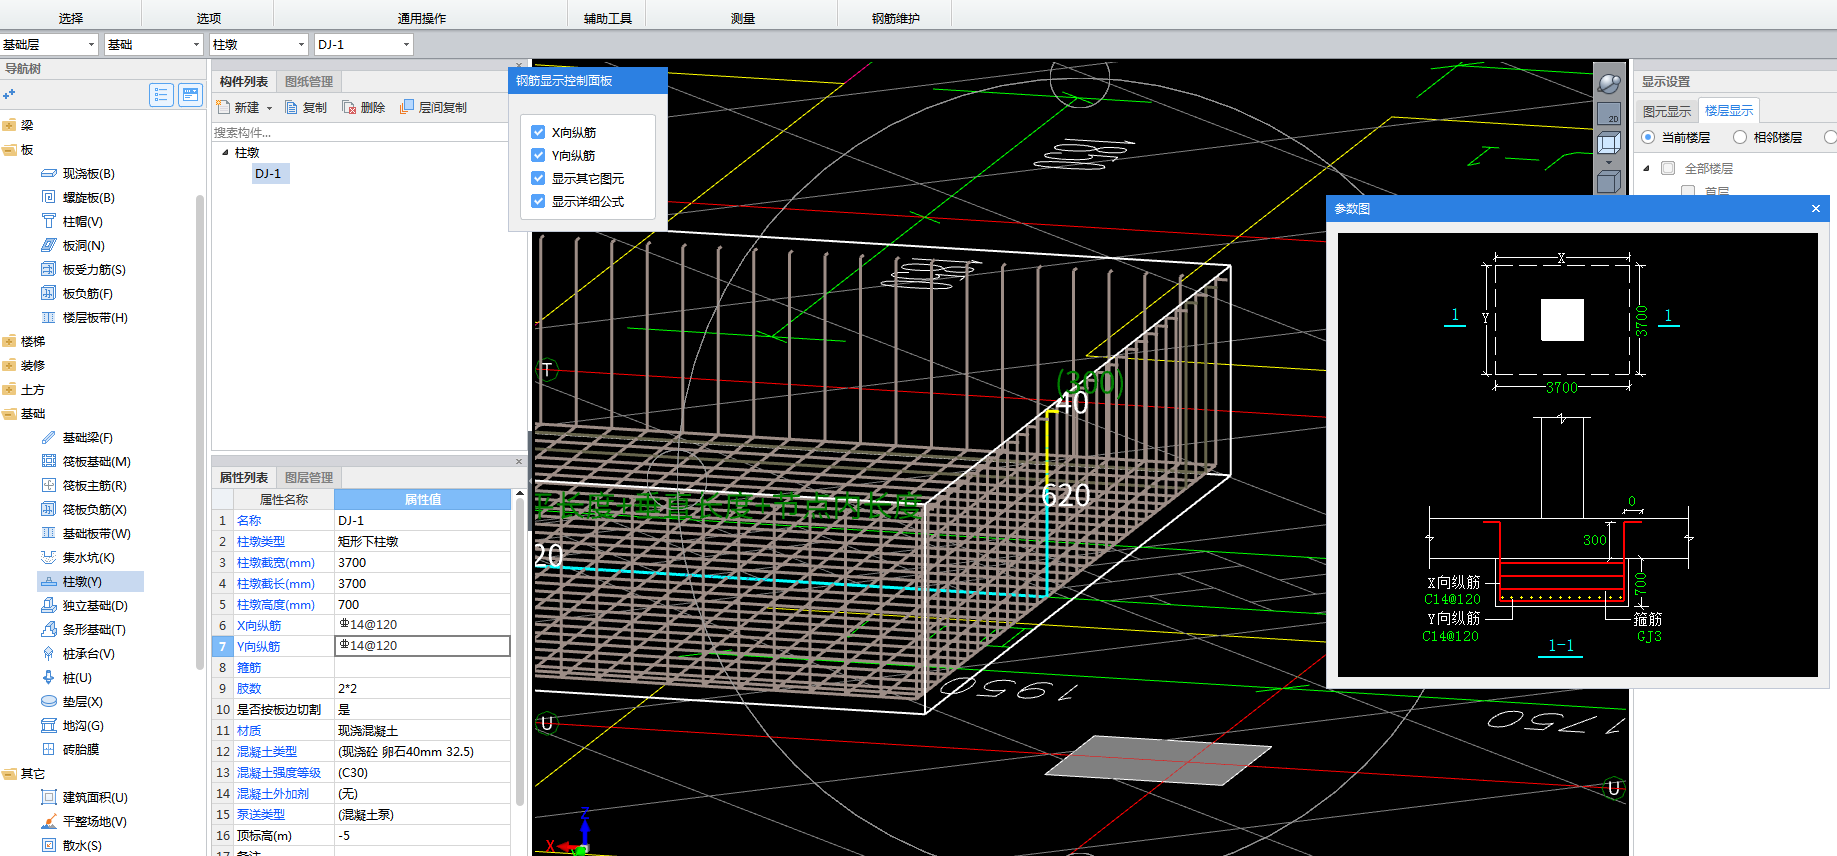Select 独立基础(D) item
This screenshot has width=1837, height=856.
click(x=84, y=606)
